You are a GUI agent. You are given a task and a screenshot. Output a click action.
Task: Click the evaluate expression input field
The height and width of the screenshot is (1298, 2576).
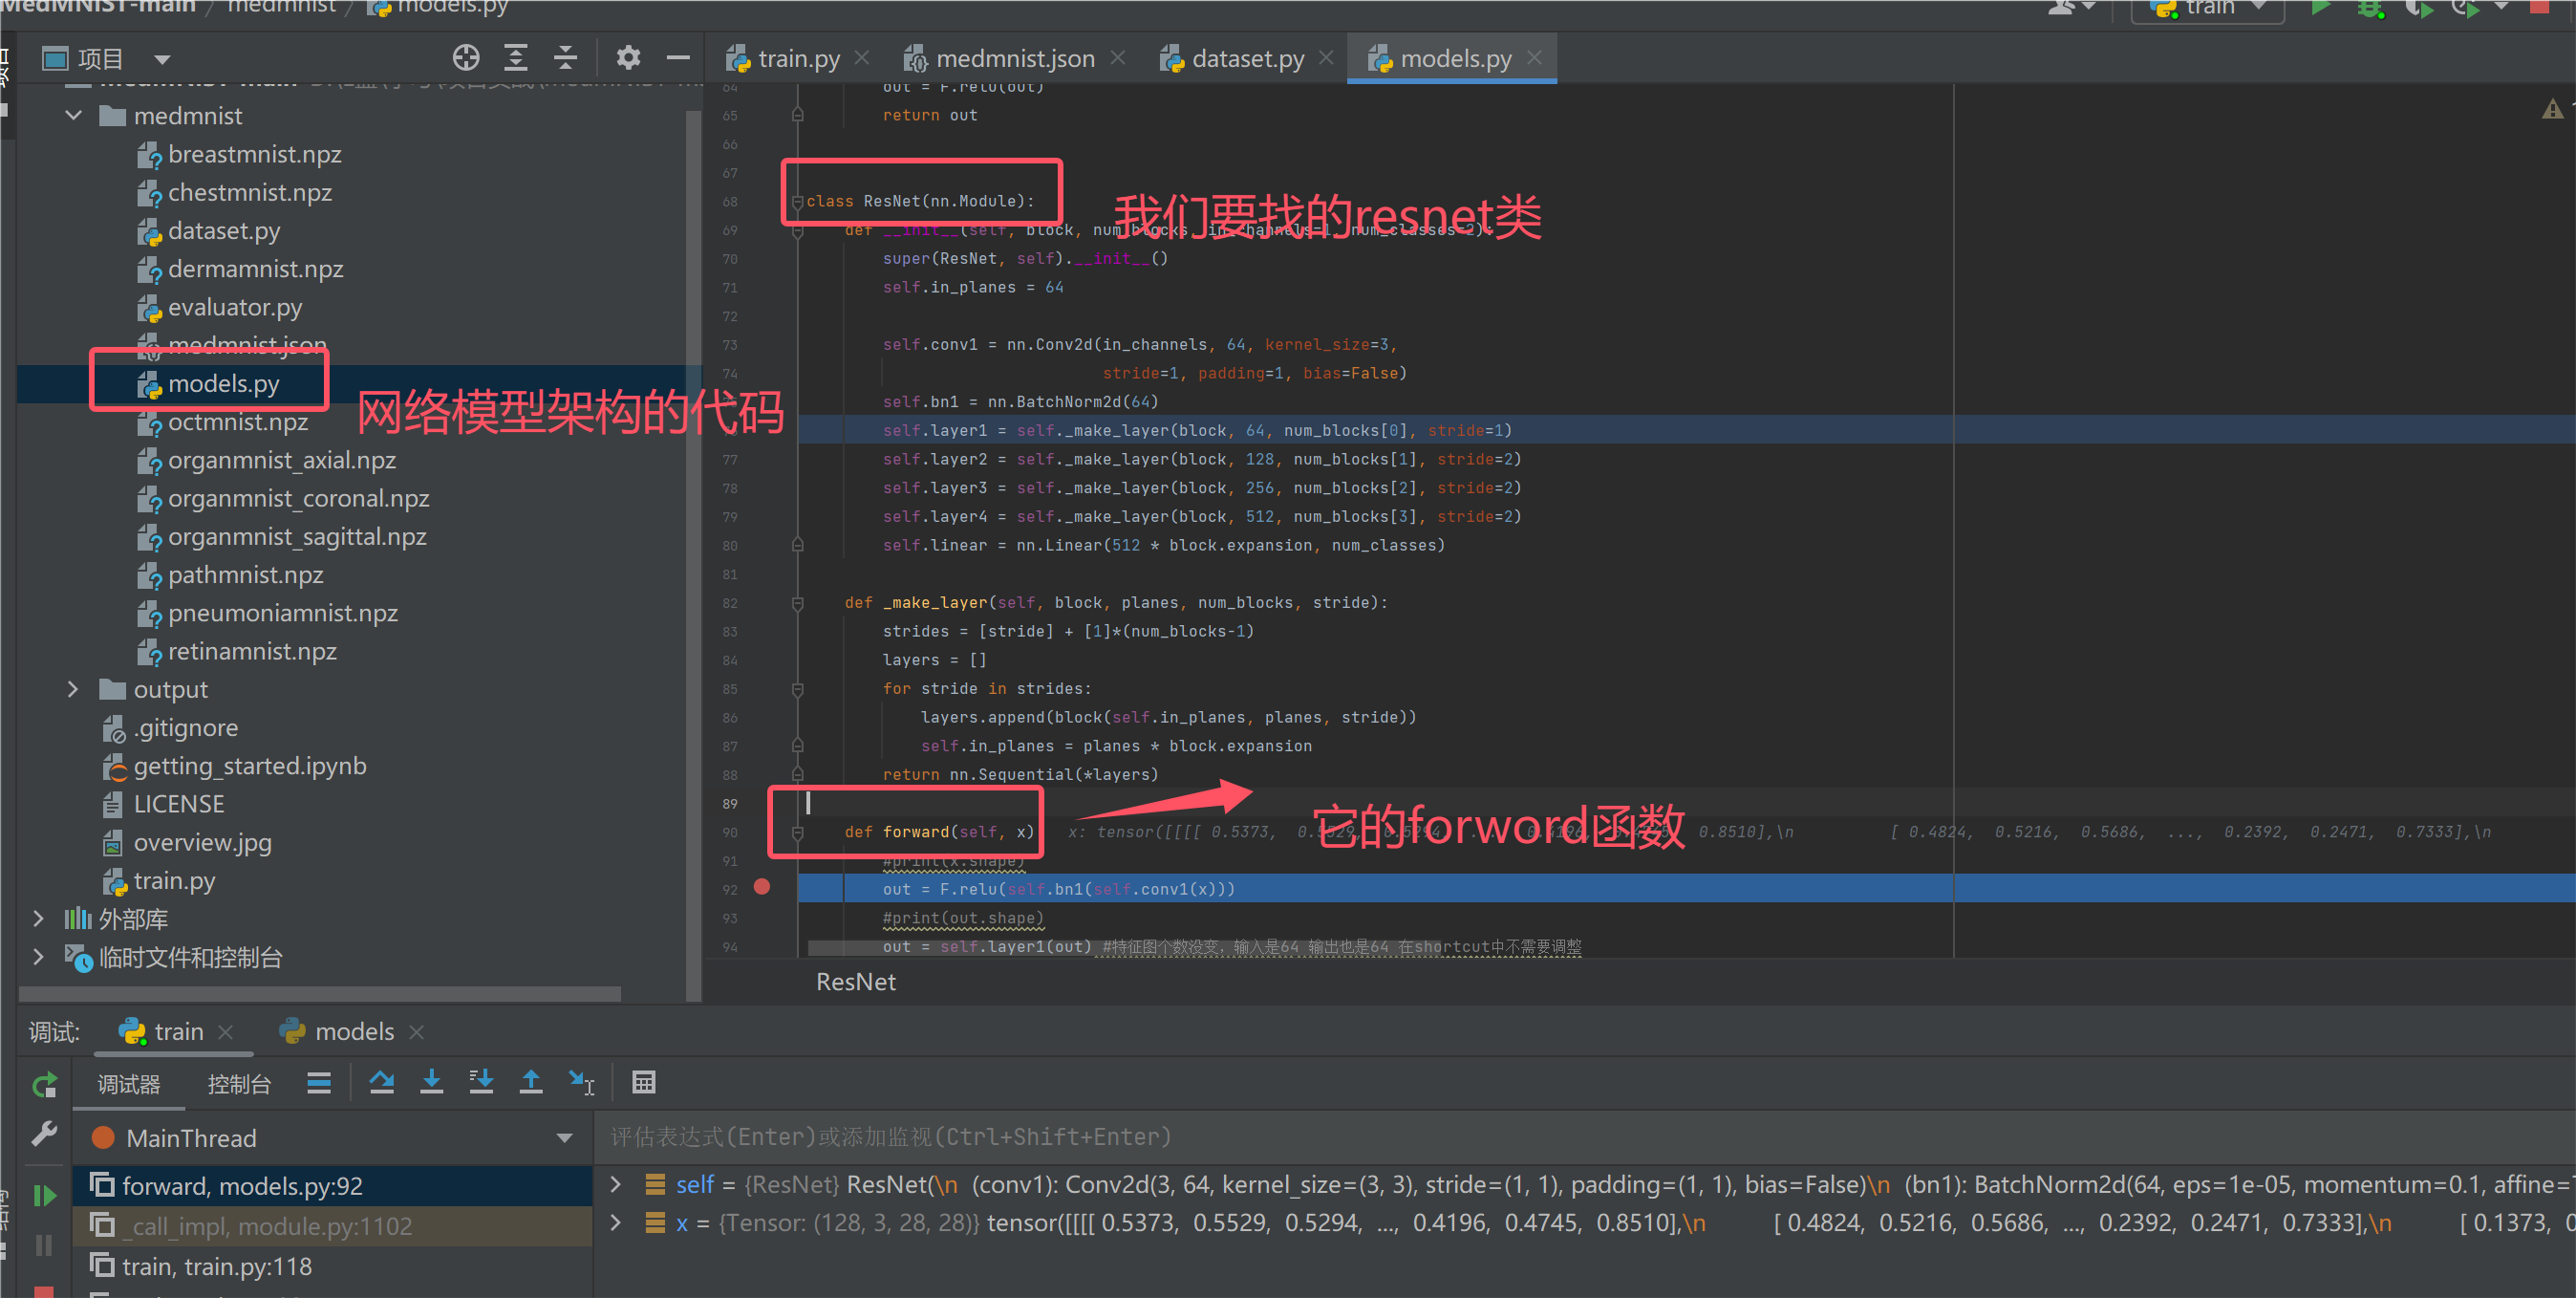coord(1585,1137)
